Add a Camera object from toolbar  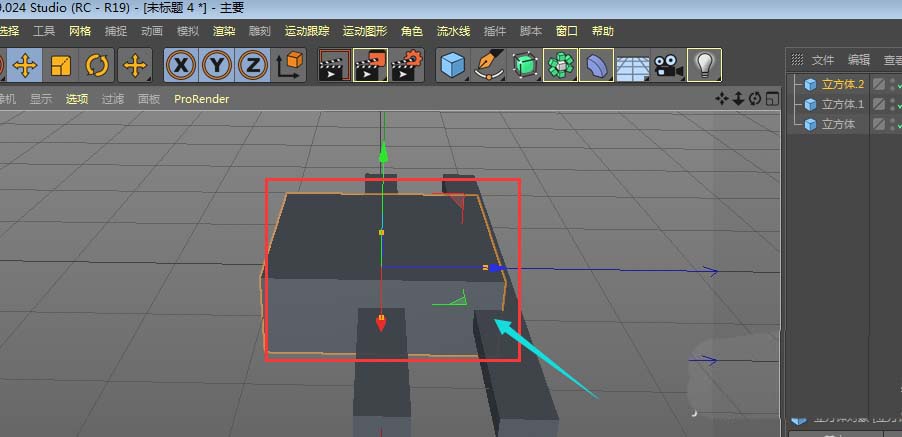668,66
